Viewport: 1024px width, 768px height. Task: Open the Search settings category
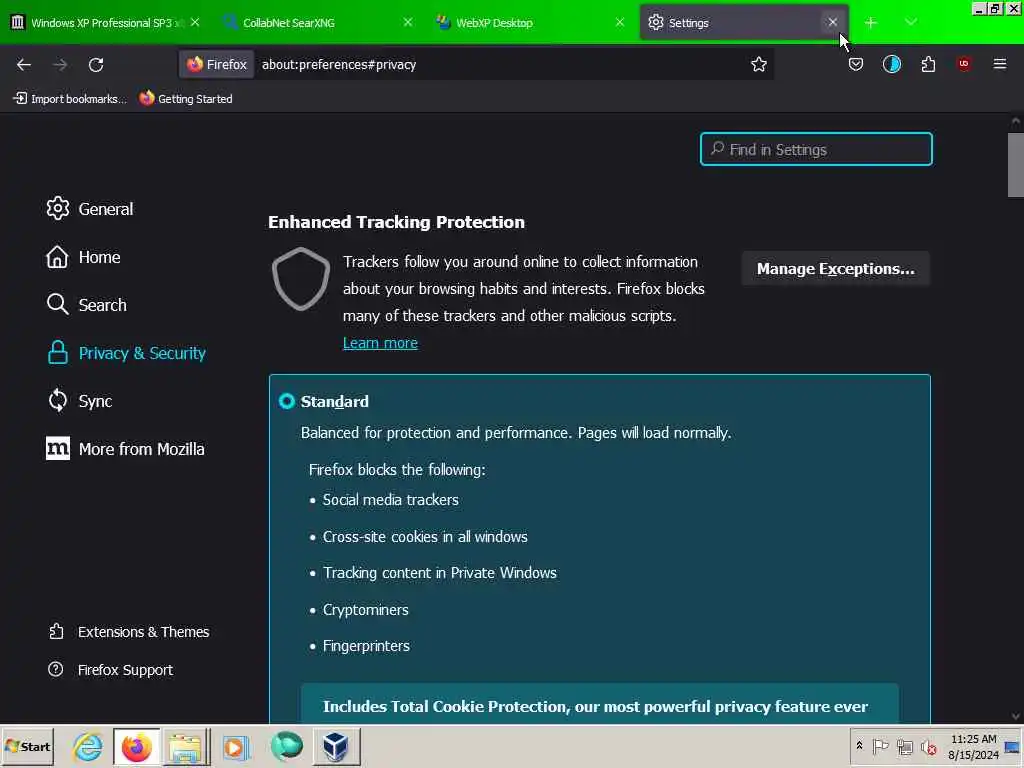coord(87,305)
